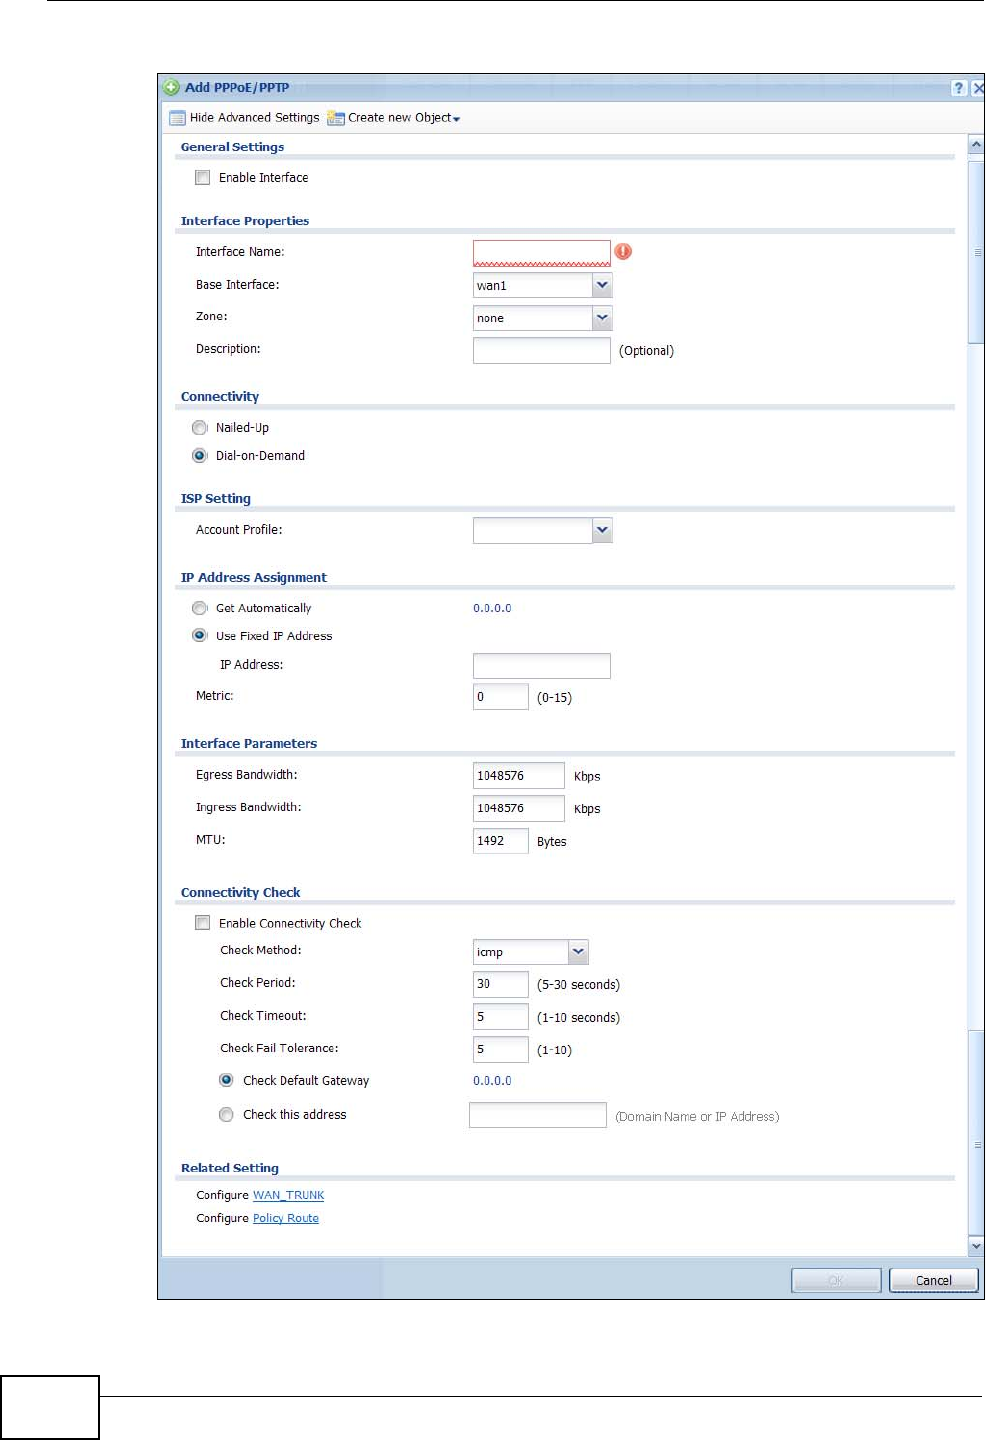Screen dimensions: 986x1440
Task: Select the Dial-on-Demand option
Action: (x=200, y=455)
